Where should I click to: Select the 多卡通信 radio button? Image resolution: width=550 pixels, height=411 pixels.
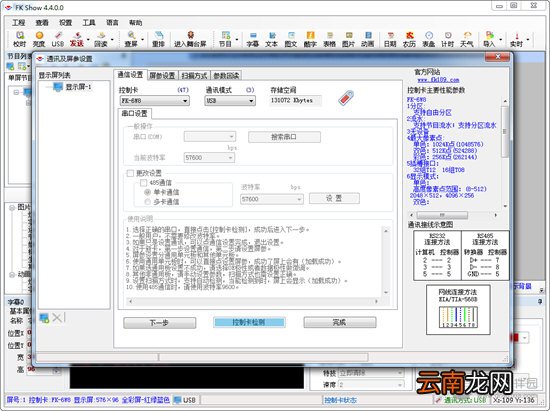pos(148,202)
